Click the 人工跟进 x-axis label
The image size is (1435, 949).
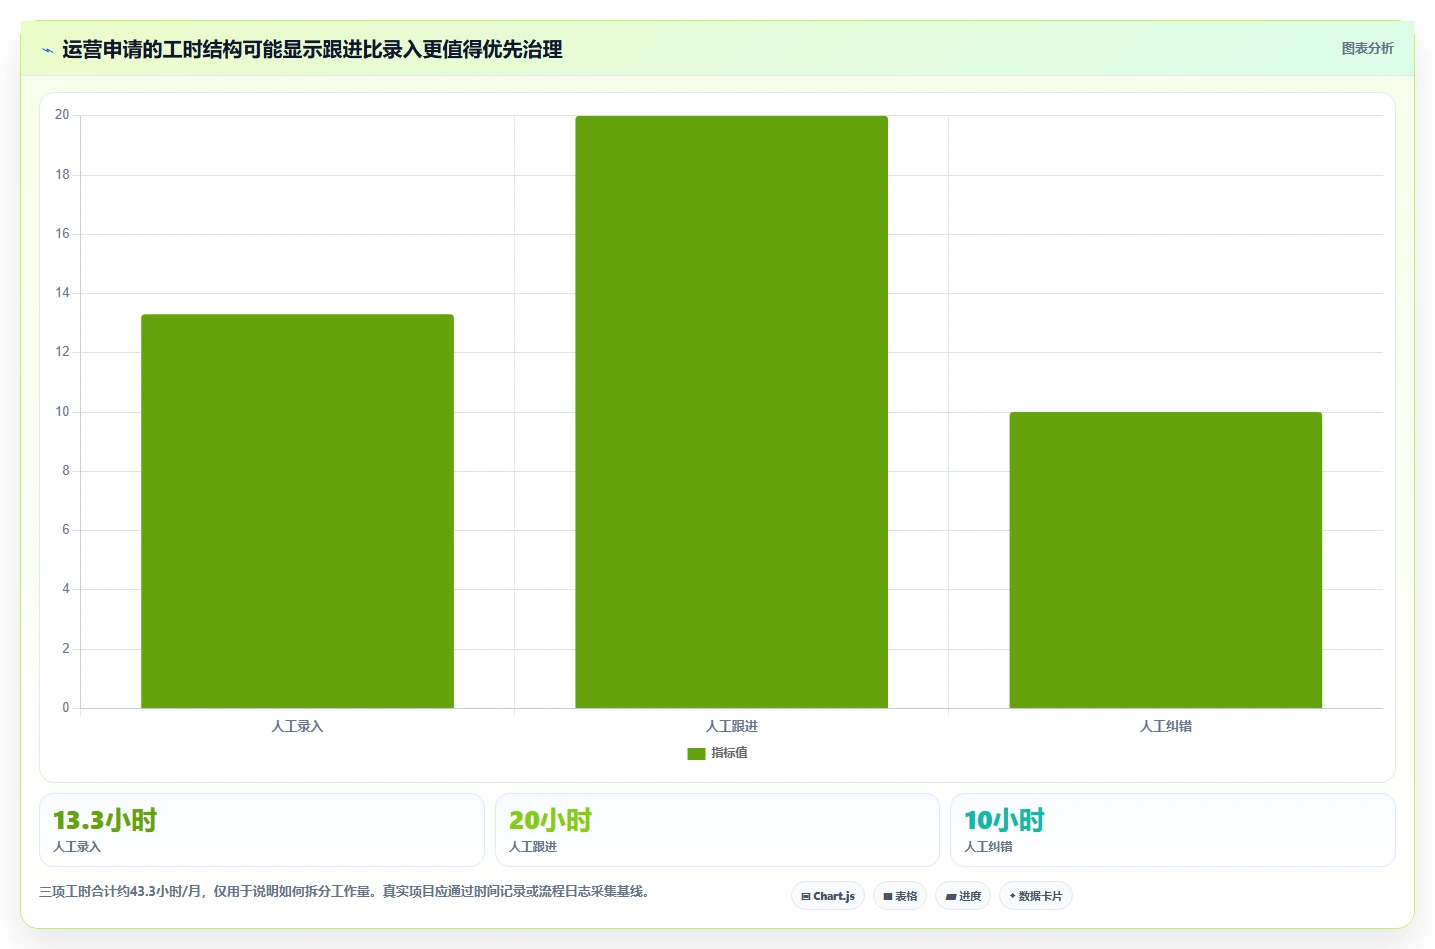coord(731,726)
